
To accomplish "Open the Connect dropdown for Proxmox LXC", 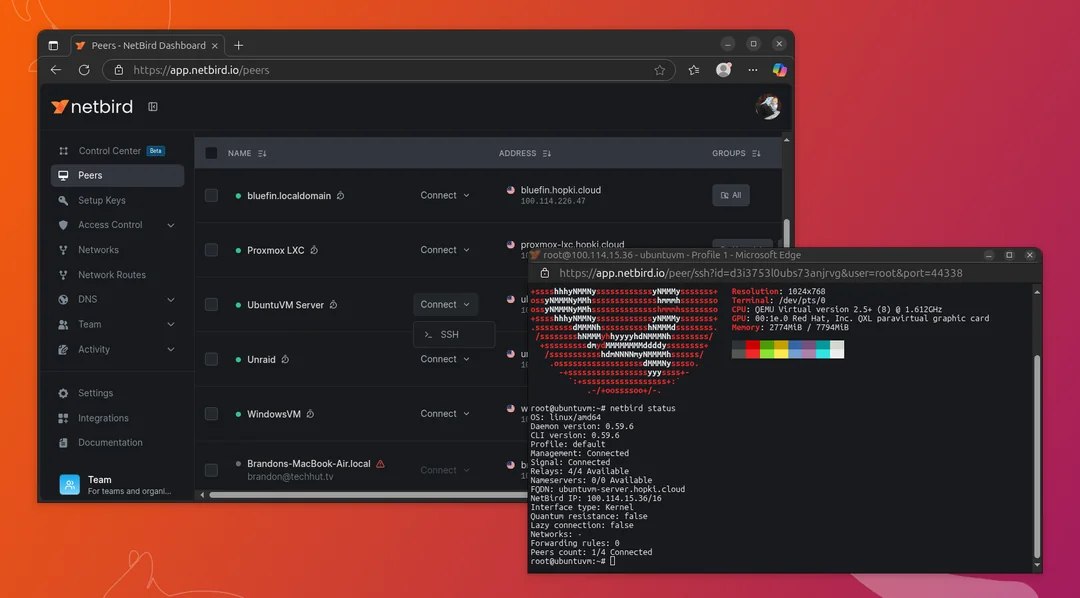I will [x=444, y=249].
